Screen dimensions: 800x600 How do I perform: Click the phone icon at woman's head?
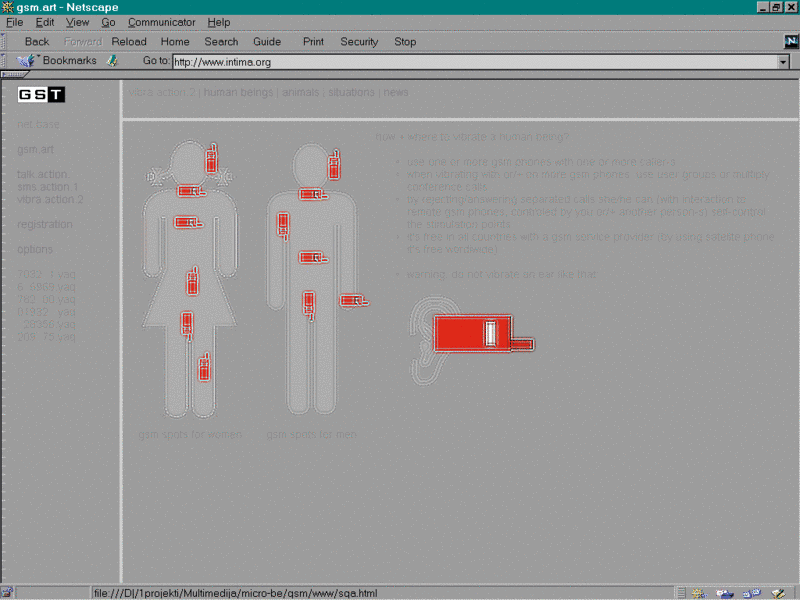(x=211, y=158)
